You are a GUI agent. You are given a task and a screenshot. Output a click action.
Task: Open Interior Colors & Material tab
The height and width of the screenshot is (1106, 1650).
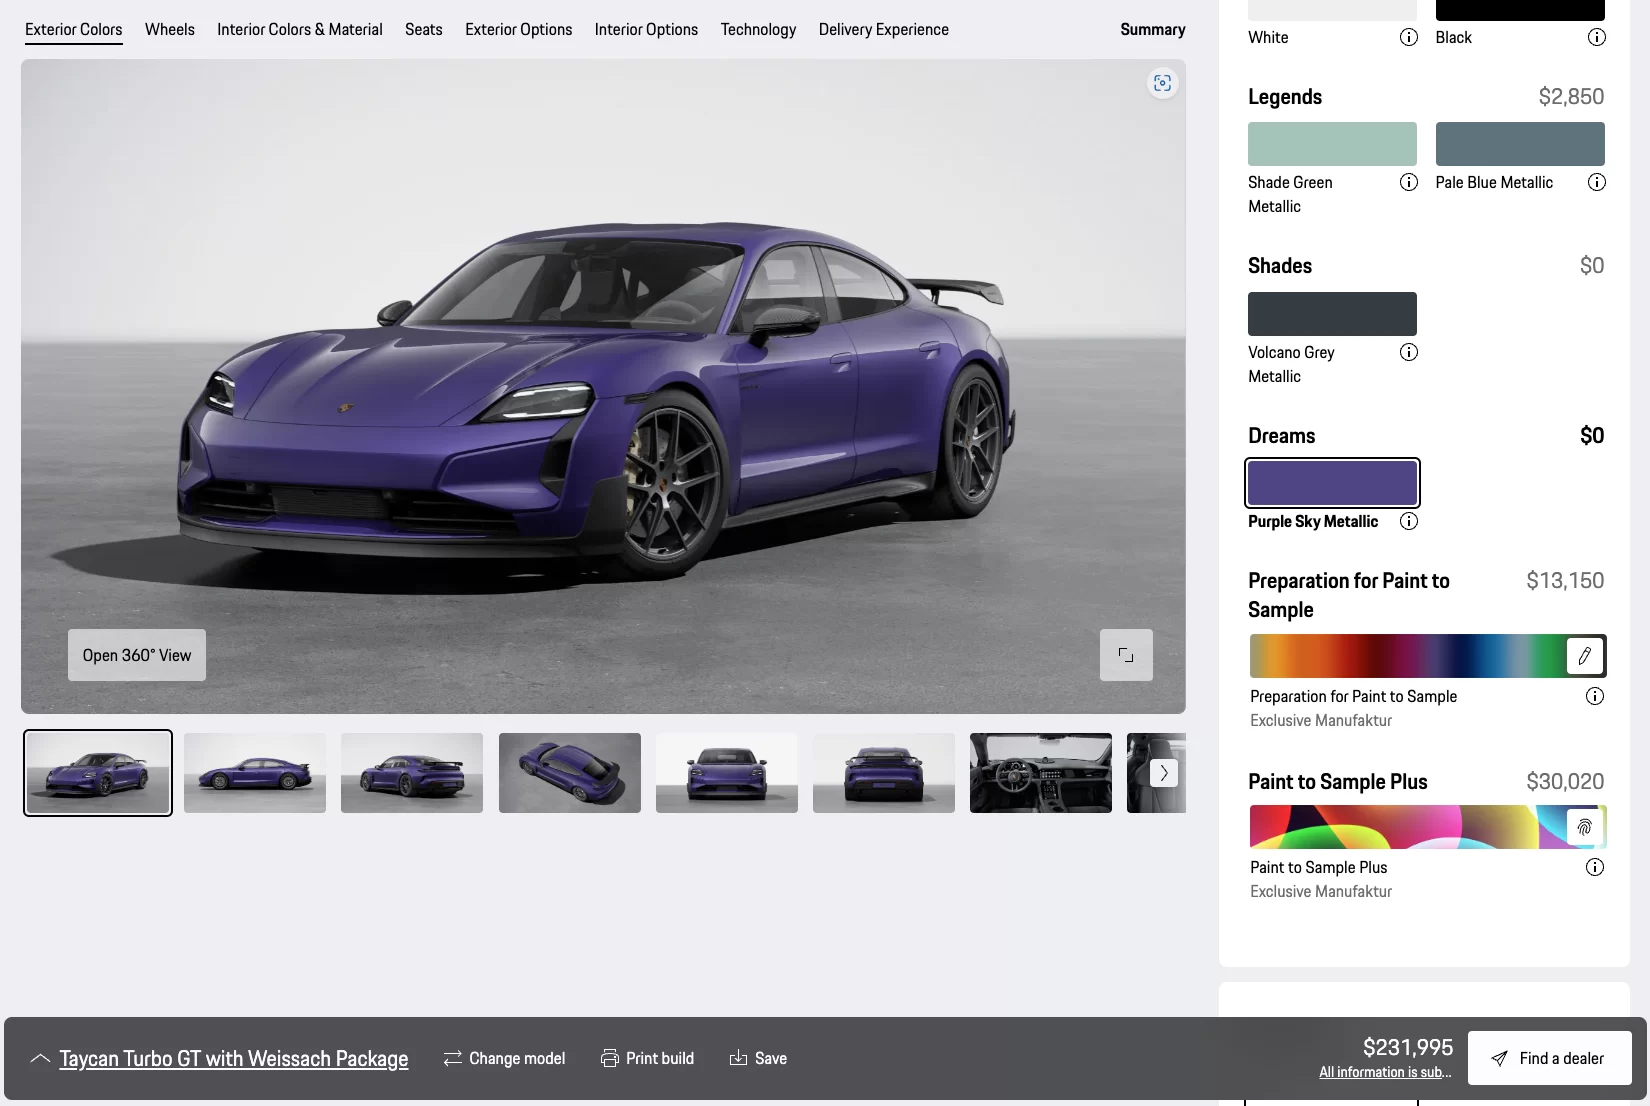click(300, 29)
